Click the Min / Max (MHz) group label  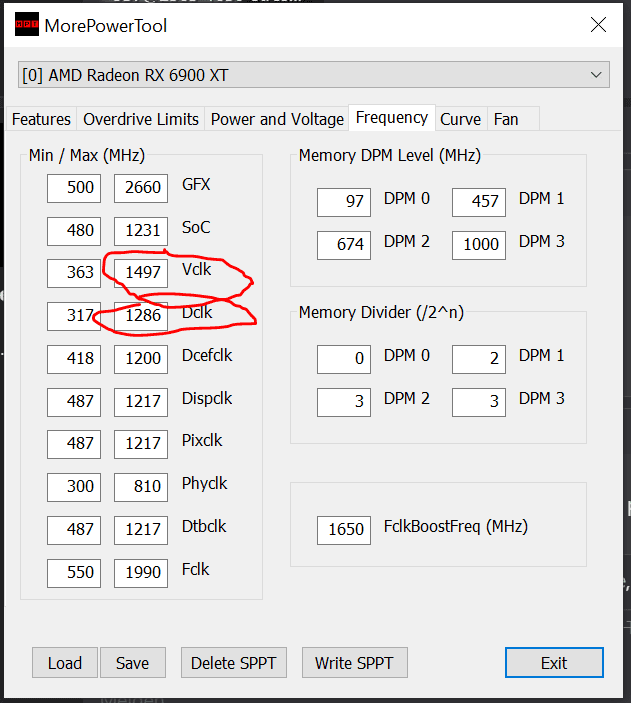[x=87, y=156]
